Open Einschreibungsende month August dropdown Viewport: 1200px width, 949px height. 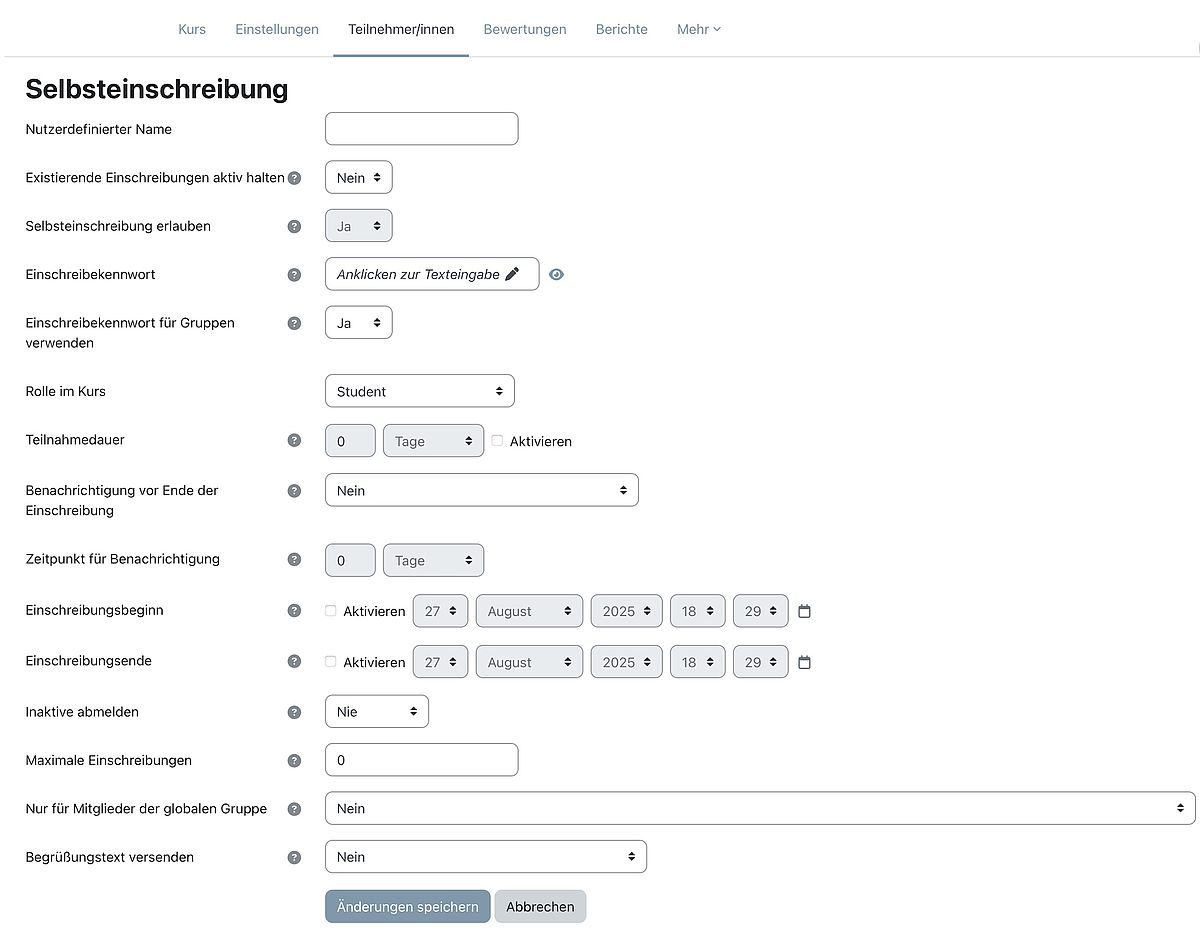click(529, 662)
